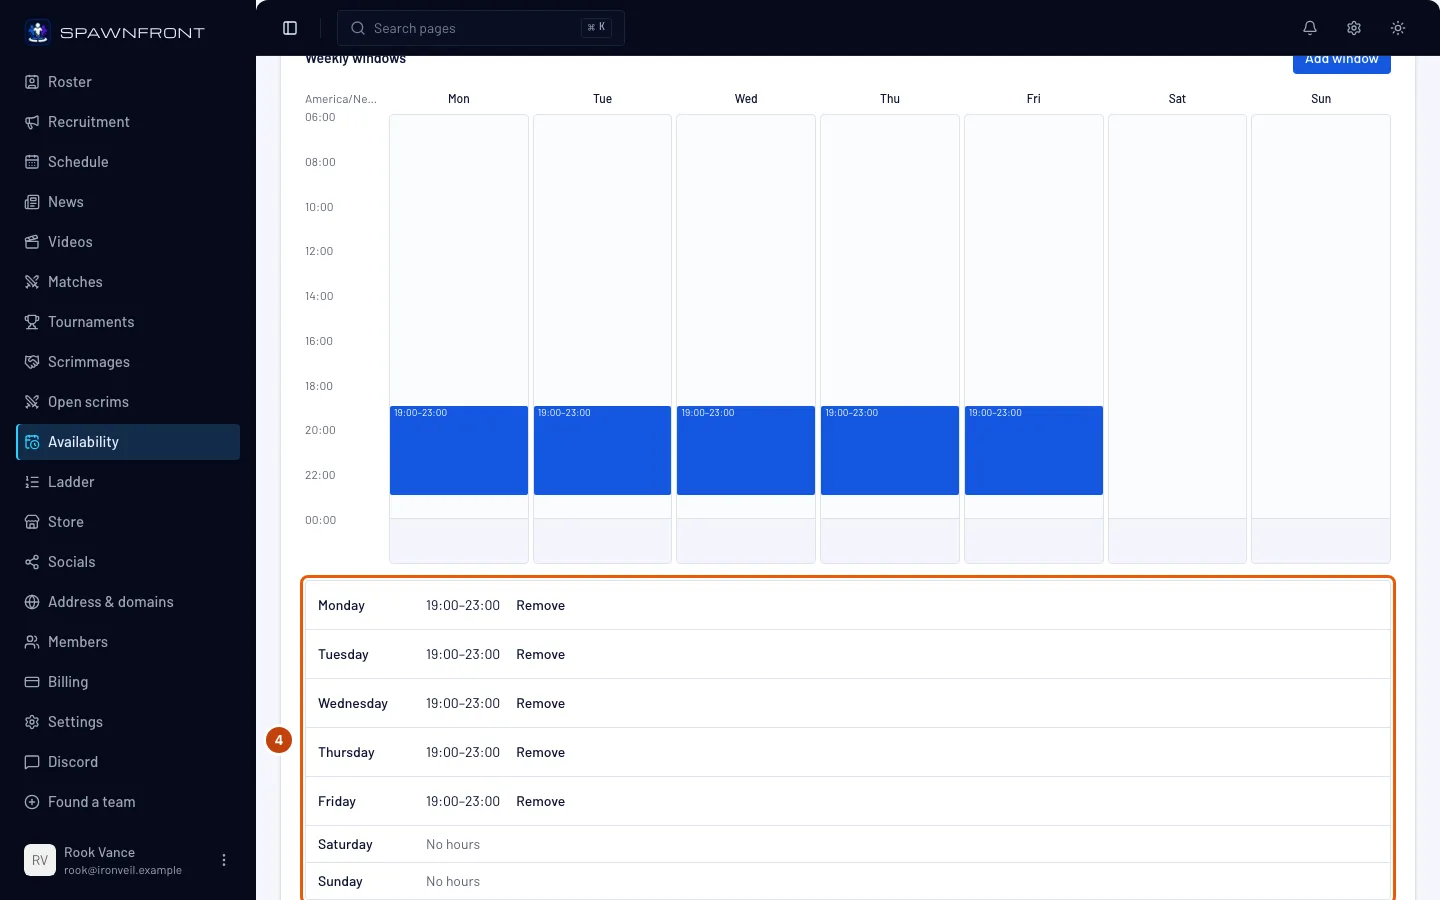The height and width of the screenshot is (900, 1440).
Task: Click the Rook Vance avatar
Action: [40, 860]
